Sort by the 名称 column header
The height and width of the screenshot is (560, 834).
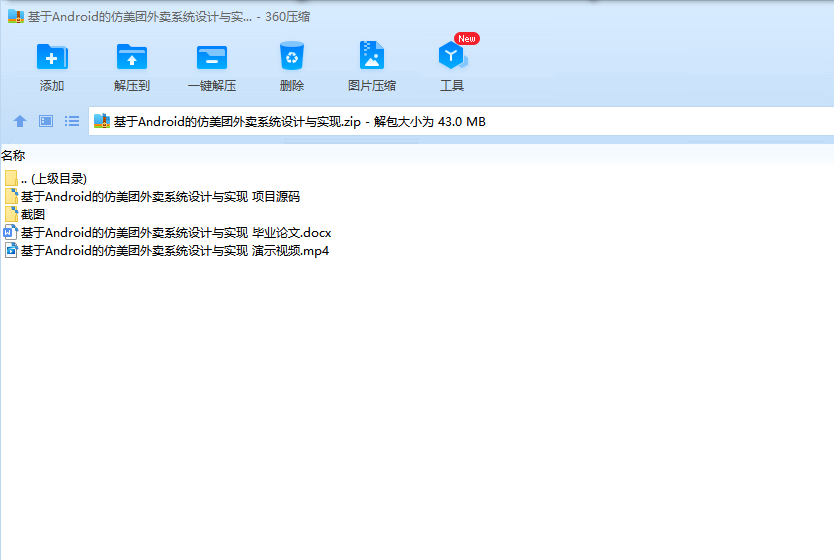pyautogui.click(x=13, y=155)
